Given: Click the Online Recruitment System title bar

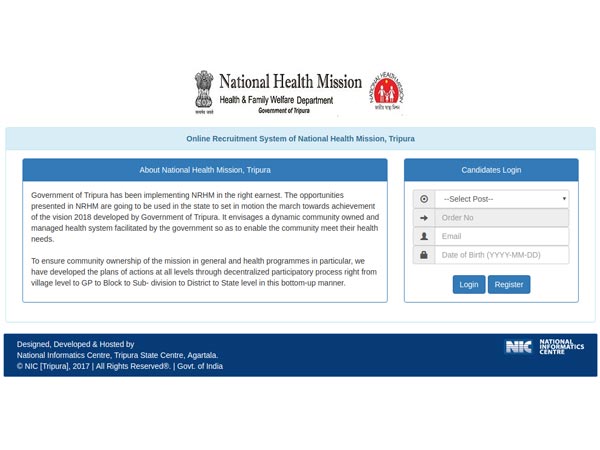Looking at the screenshot, I should point(300,139).
